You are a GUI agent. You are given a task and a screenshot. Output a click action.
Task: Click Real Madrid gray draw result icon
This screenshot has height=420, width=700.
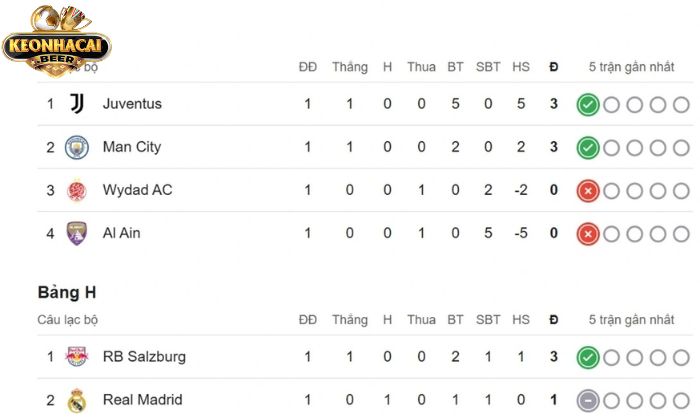click(x=588, y=401)
